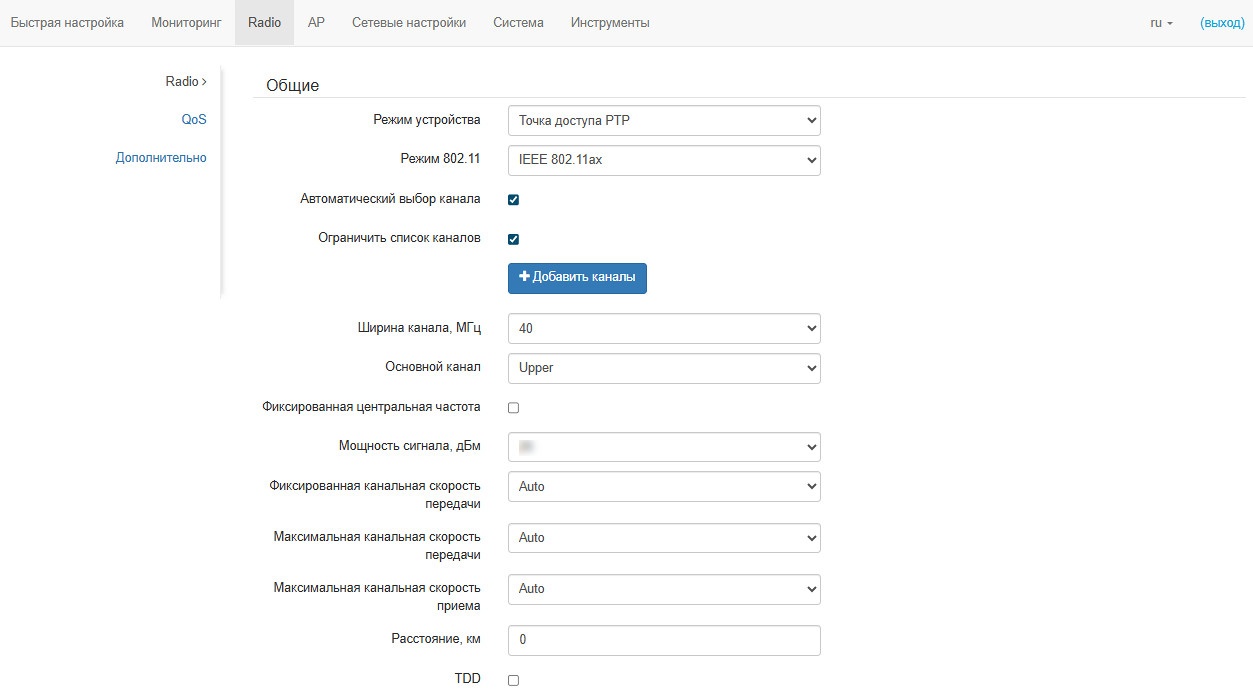Open the ru language selector
Image resolution: width=1253 pixels, height=691 pixels.
[1161, 23]
